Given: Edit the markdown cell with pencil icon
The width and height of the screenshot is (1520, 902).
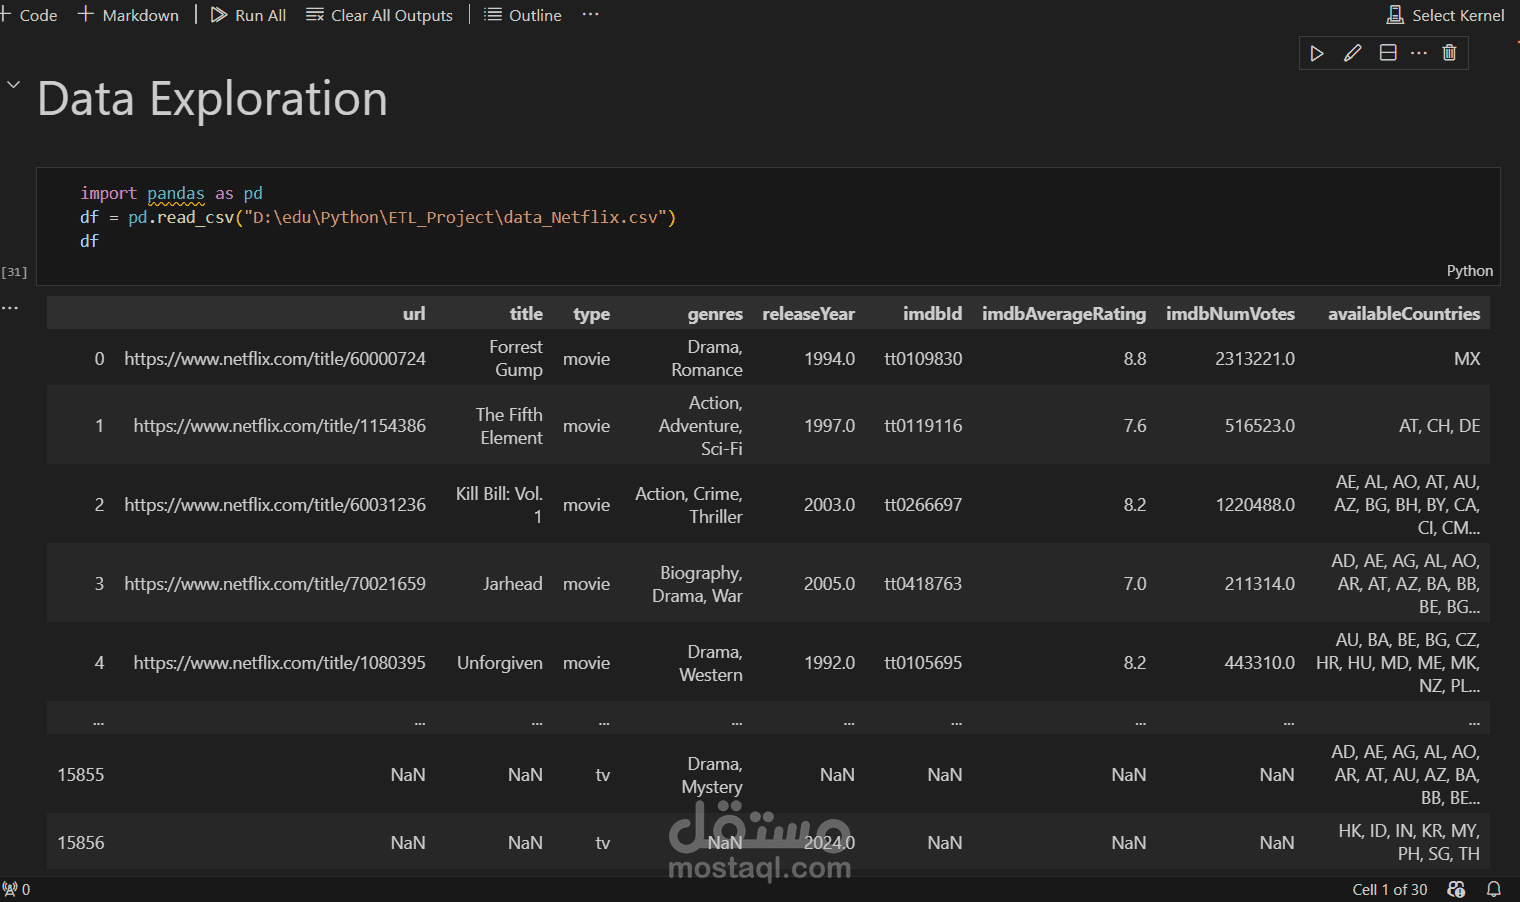Looking at the screenshot, I should (1352, 53).
